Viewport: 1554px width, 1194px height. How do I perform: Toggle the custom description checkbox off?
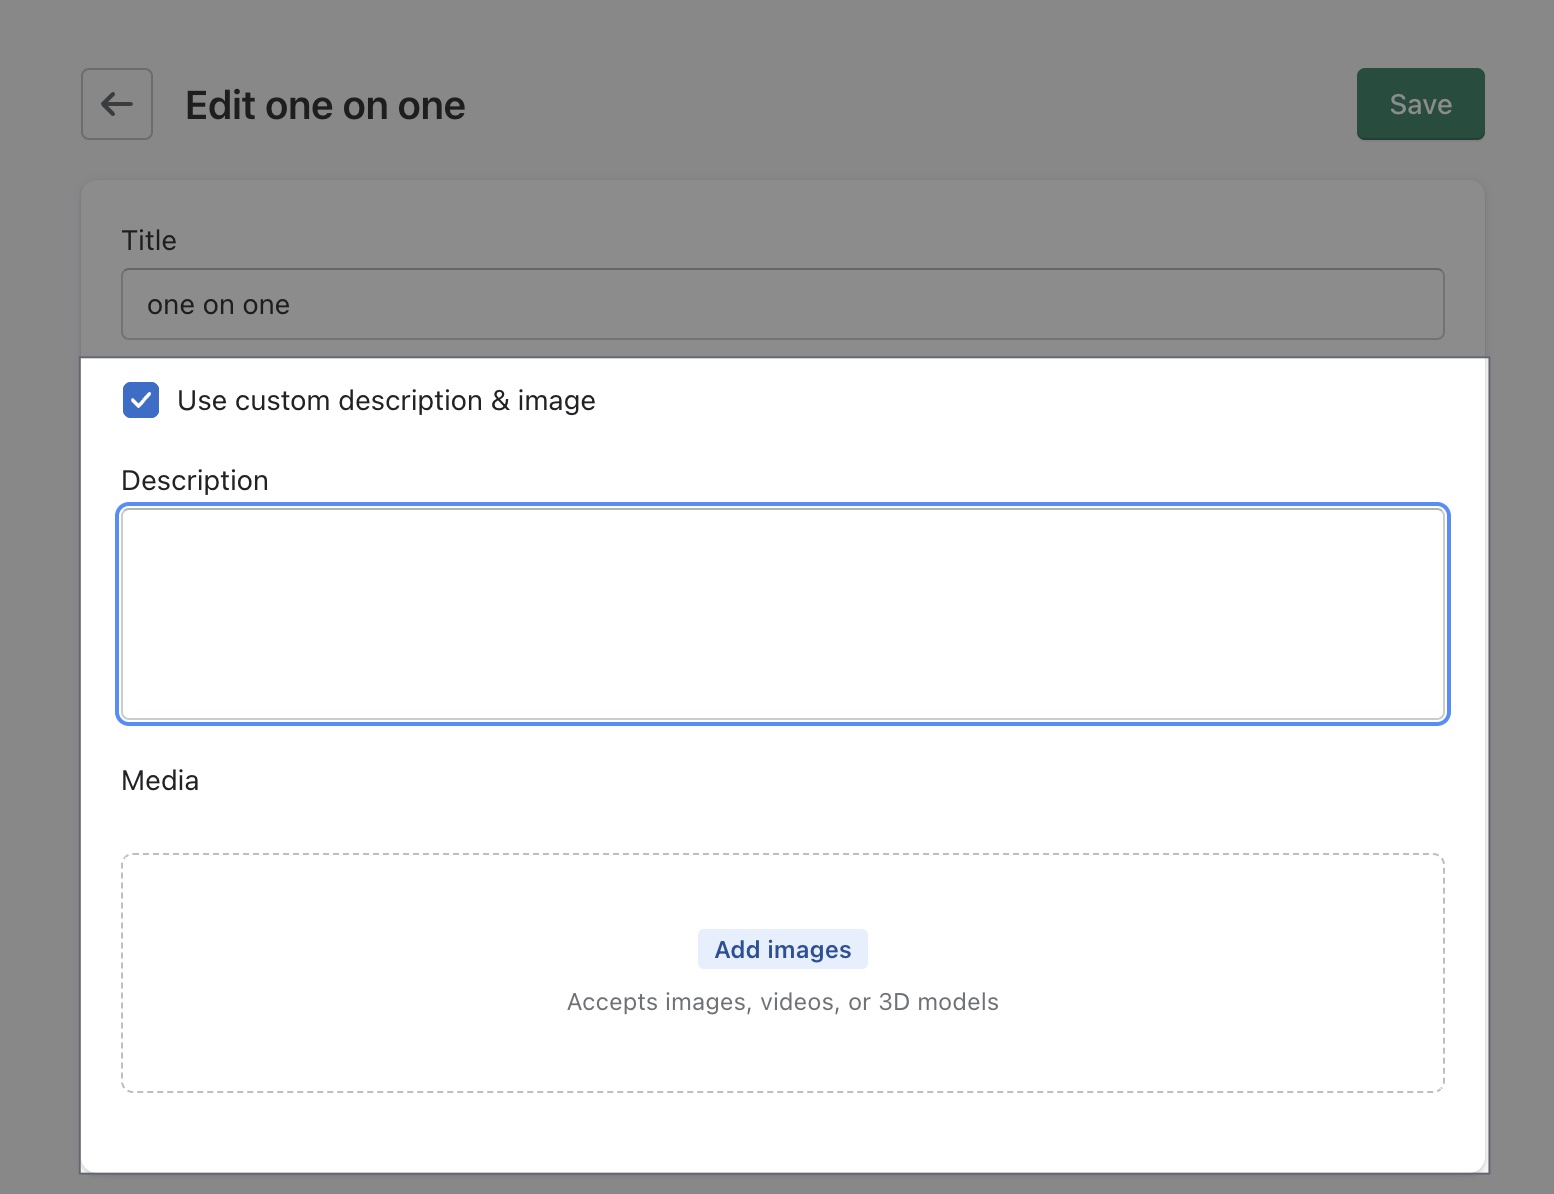pos(141,400)
